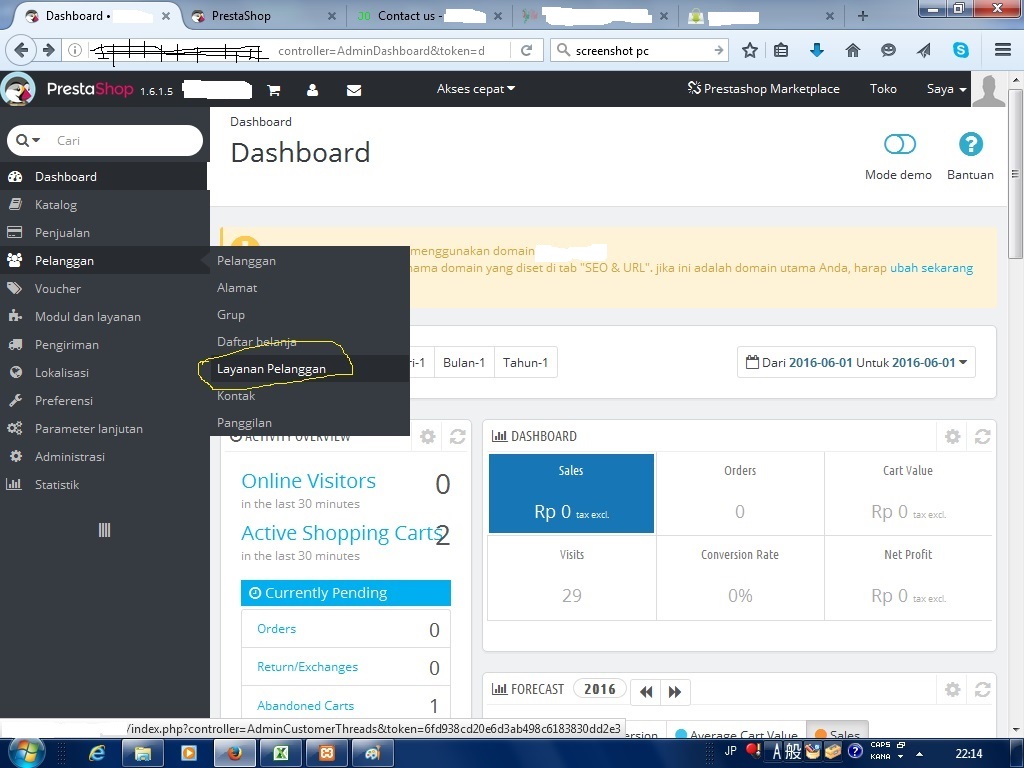
Task: Select the Sales dashboard tile
Action: (x=571, y=494)
